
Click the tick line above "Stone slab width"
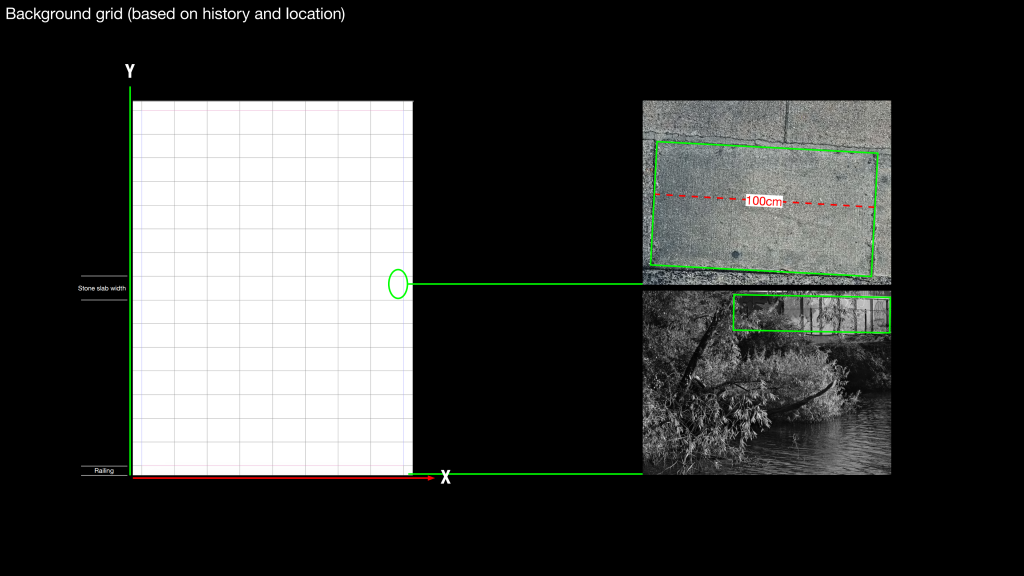tap(104, 276)
